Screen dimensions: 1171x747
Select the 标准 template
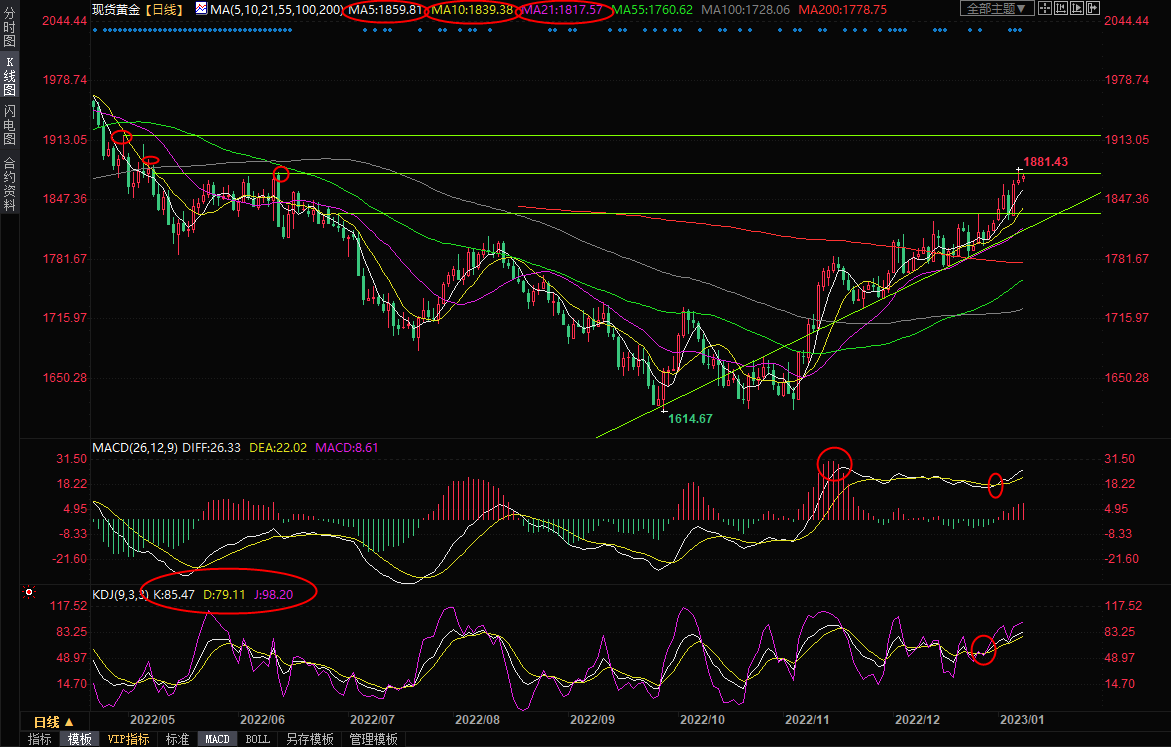[x=177, y=739]
